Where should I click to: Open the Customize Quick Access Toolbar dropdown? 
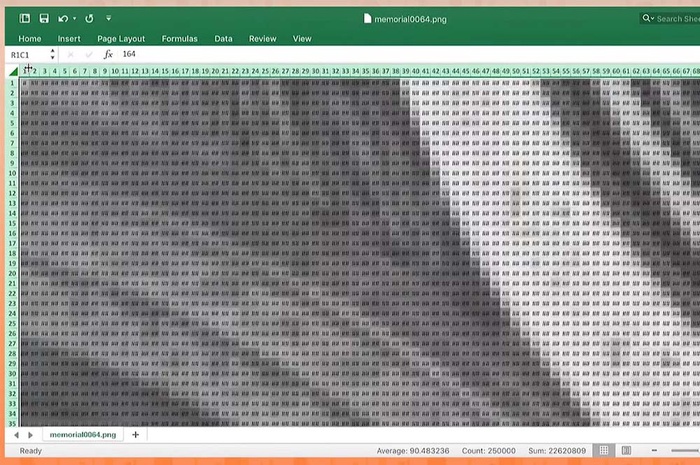[x=108, y=19]
